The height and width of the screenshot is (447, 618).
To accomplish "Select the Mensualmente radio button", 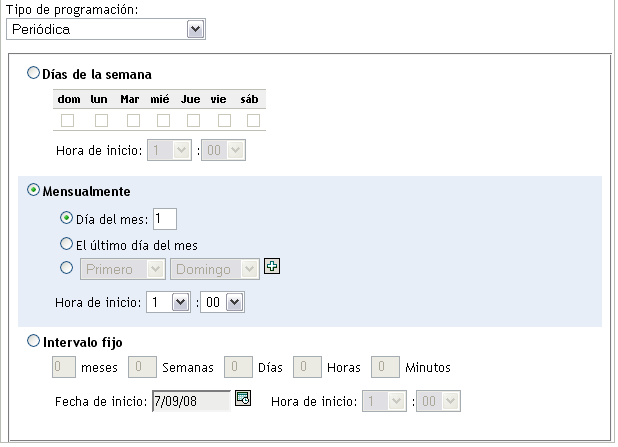I will (36, 190).
